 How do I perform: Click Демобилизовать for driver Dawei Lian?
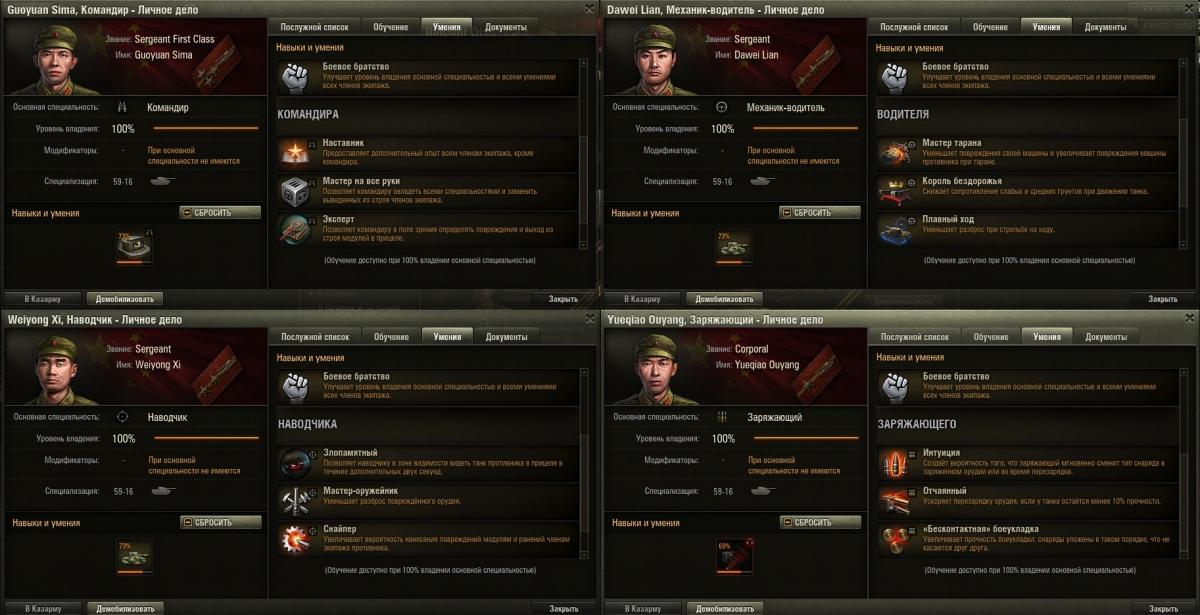coord(724,298)
